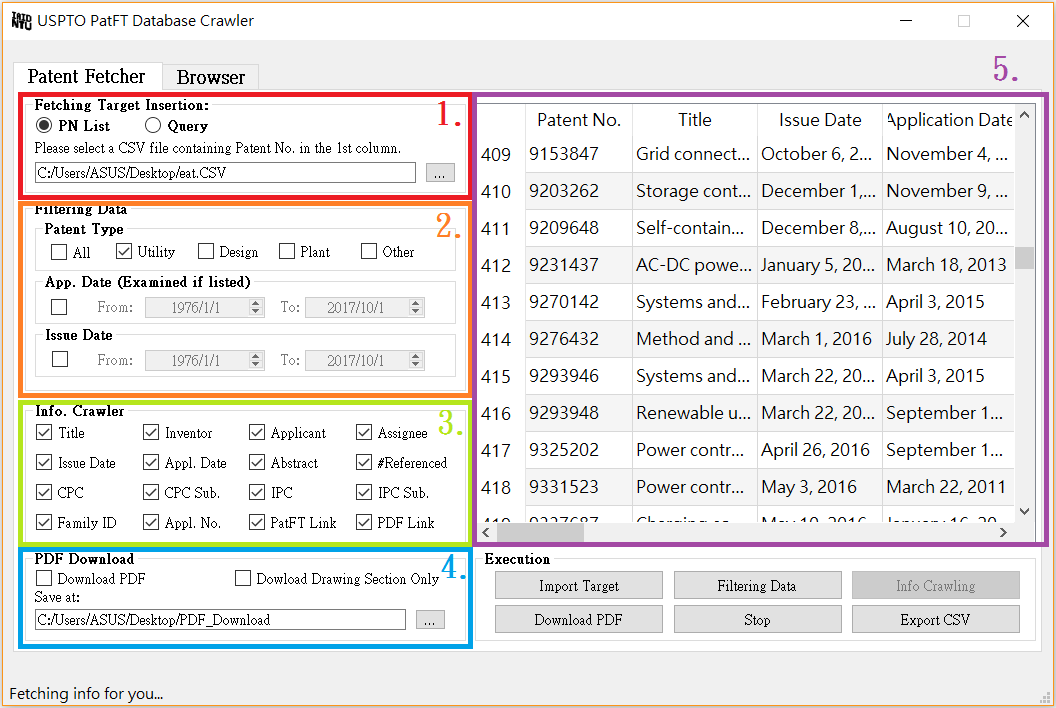Browse for PDF save folder button
Screen dimensions: 1056x708
(430, 620)
